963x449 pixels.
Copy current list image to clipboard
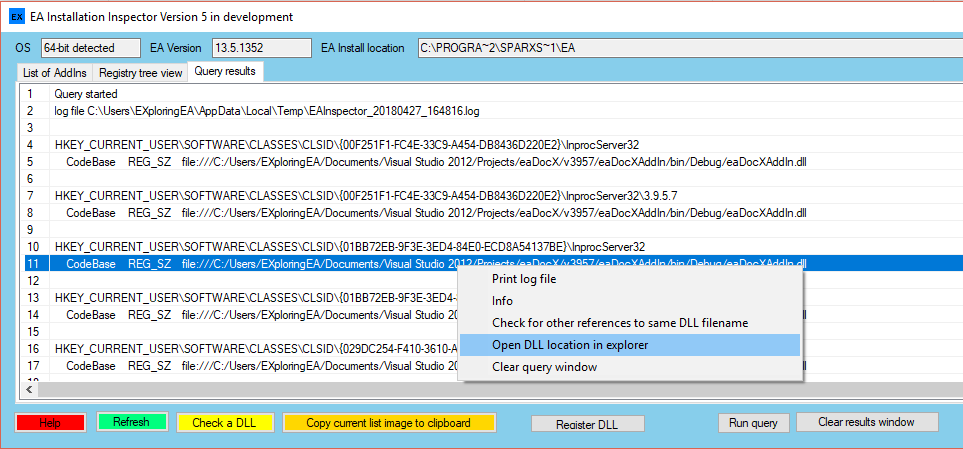388,422
